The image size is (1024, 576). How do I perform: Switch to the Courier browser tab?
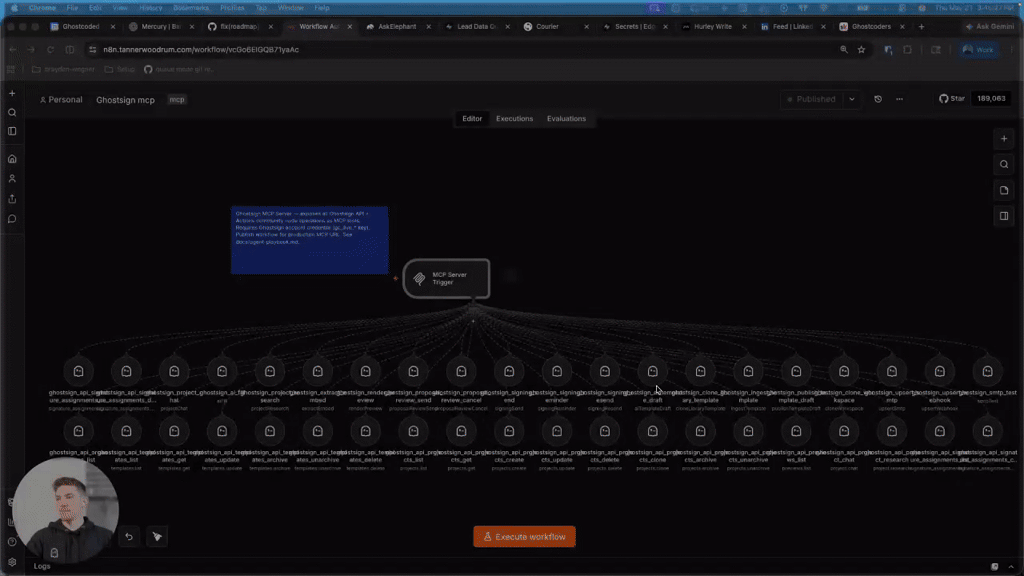pyautogui.click(x=547, y=27)
